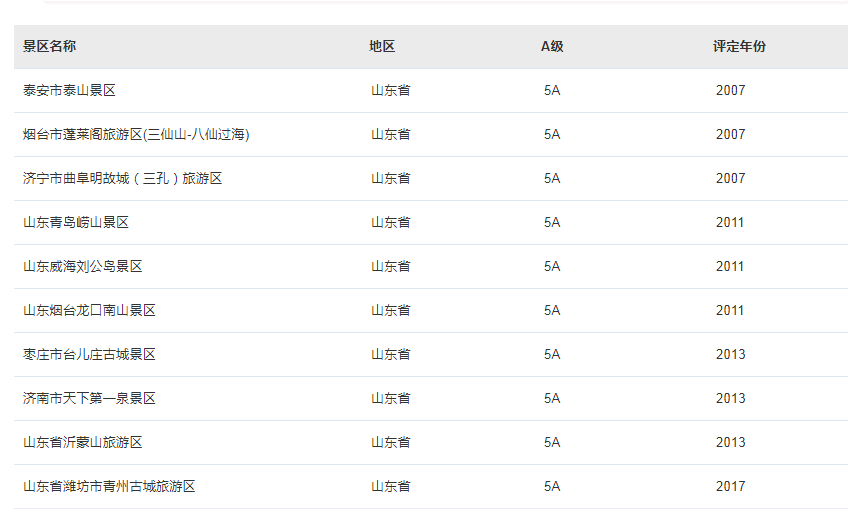
Task: Open 济南市天下第一泉景区 entry
Action: tap(89, 399)
